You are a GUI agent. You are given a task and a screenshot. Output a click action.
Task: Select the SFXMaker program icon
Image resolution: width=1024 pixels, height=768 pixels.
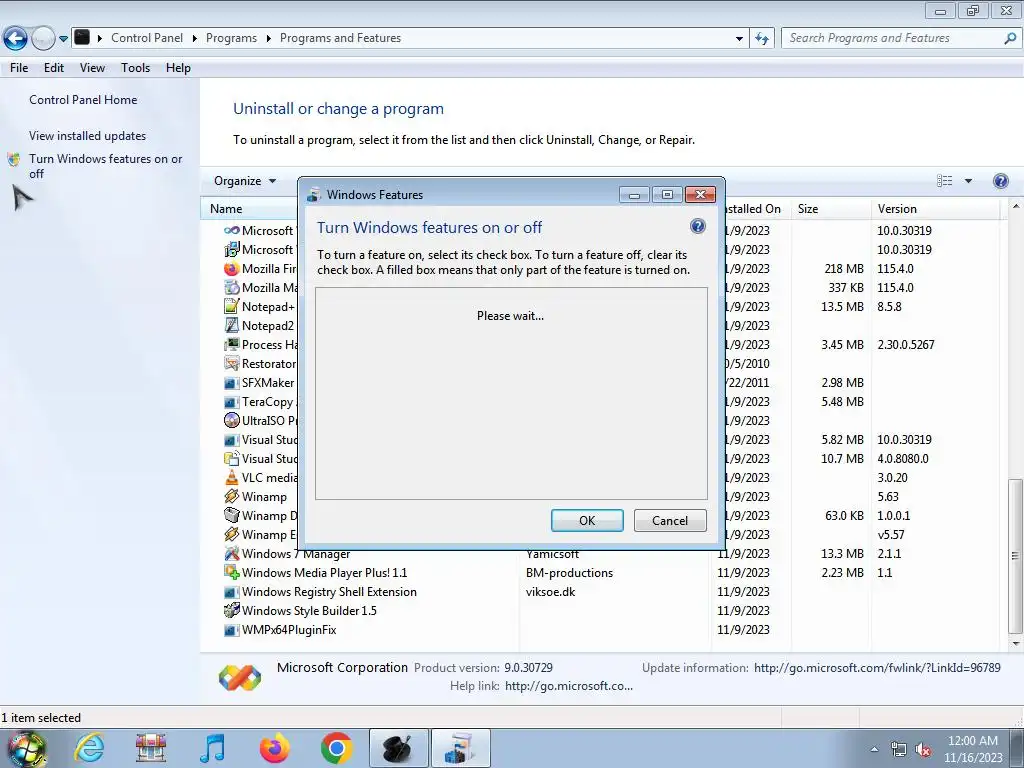(x=231, y=383)
